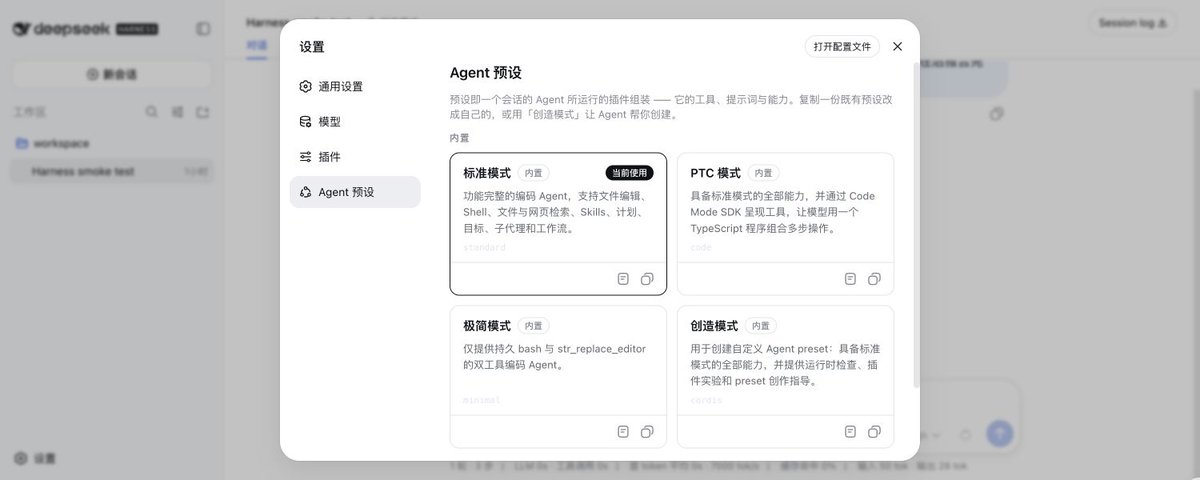The height and width of the screenshot is (480, 1200).
Task: Select the 创造模式 preset card title
Action: pos(714,326)
